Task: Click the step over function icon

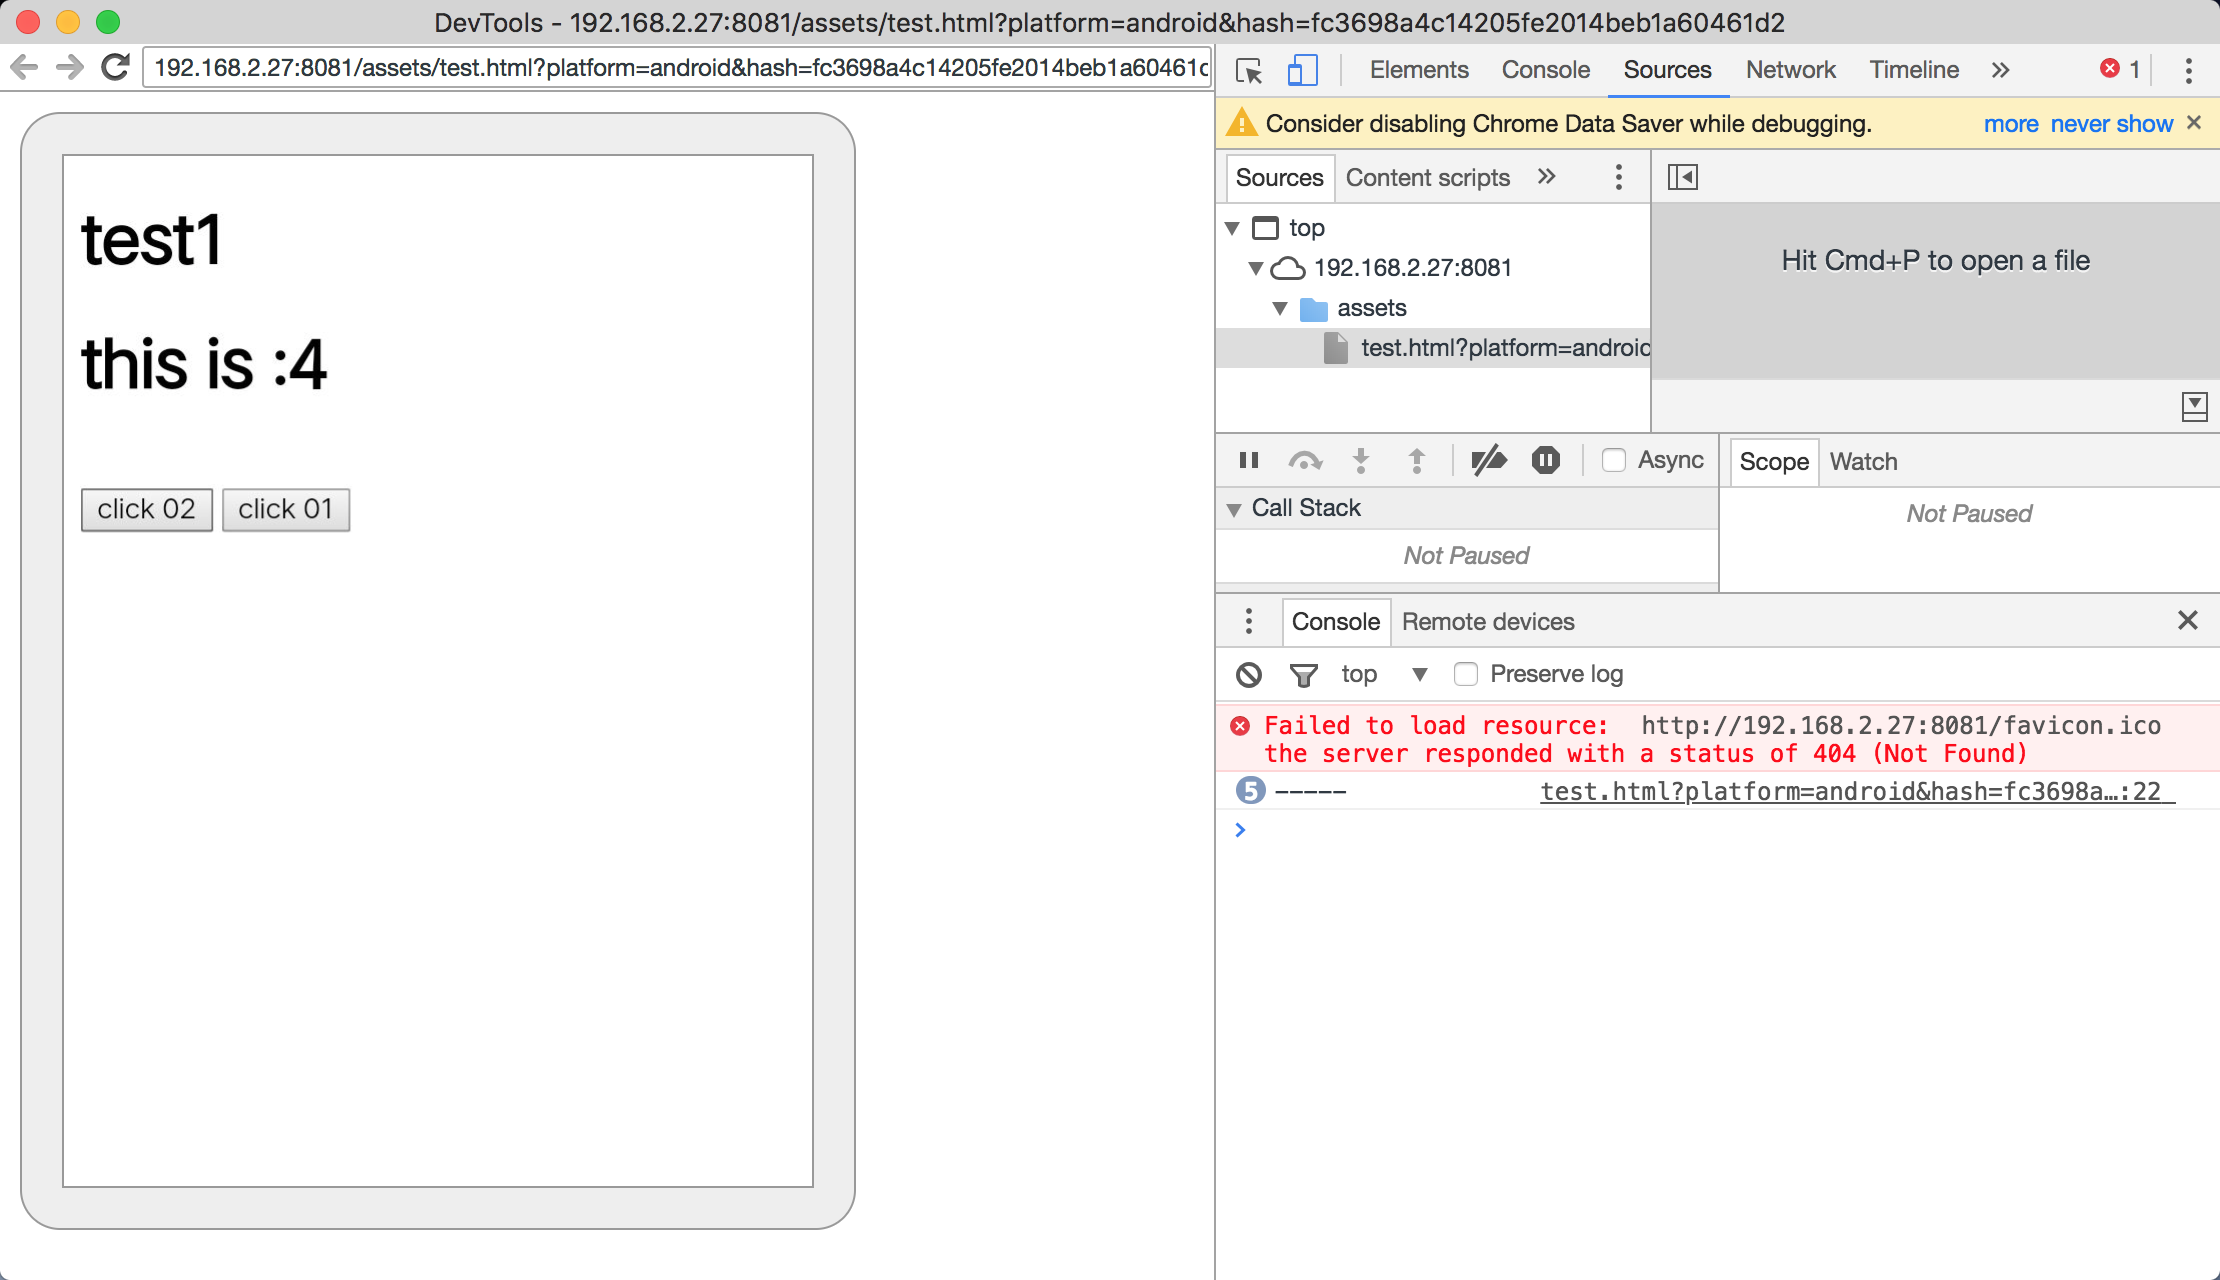Action: pyautogui.click(x=1305, y=460)
